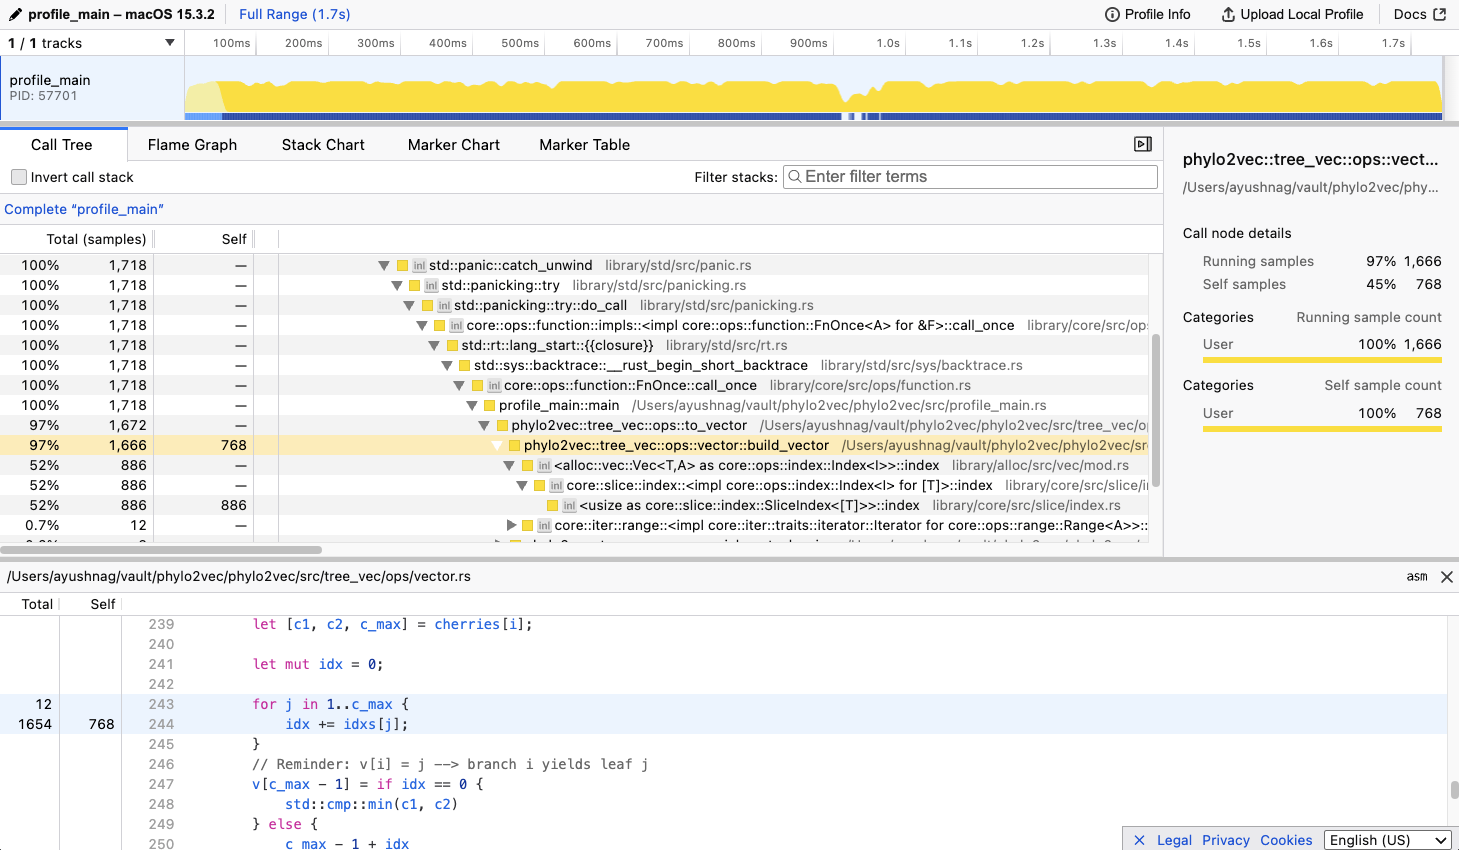
Task: Open Profile Info panel
Action: coord(1147,14)
